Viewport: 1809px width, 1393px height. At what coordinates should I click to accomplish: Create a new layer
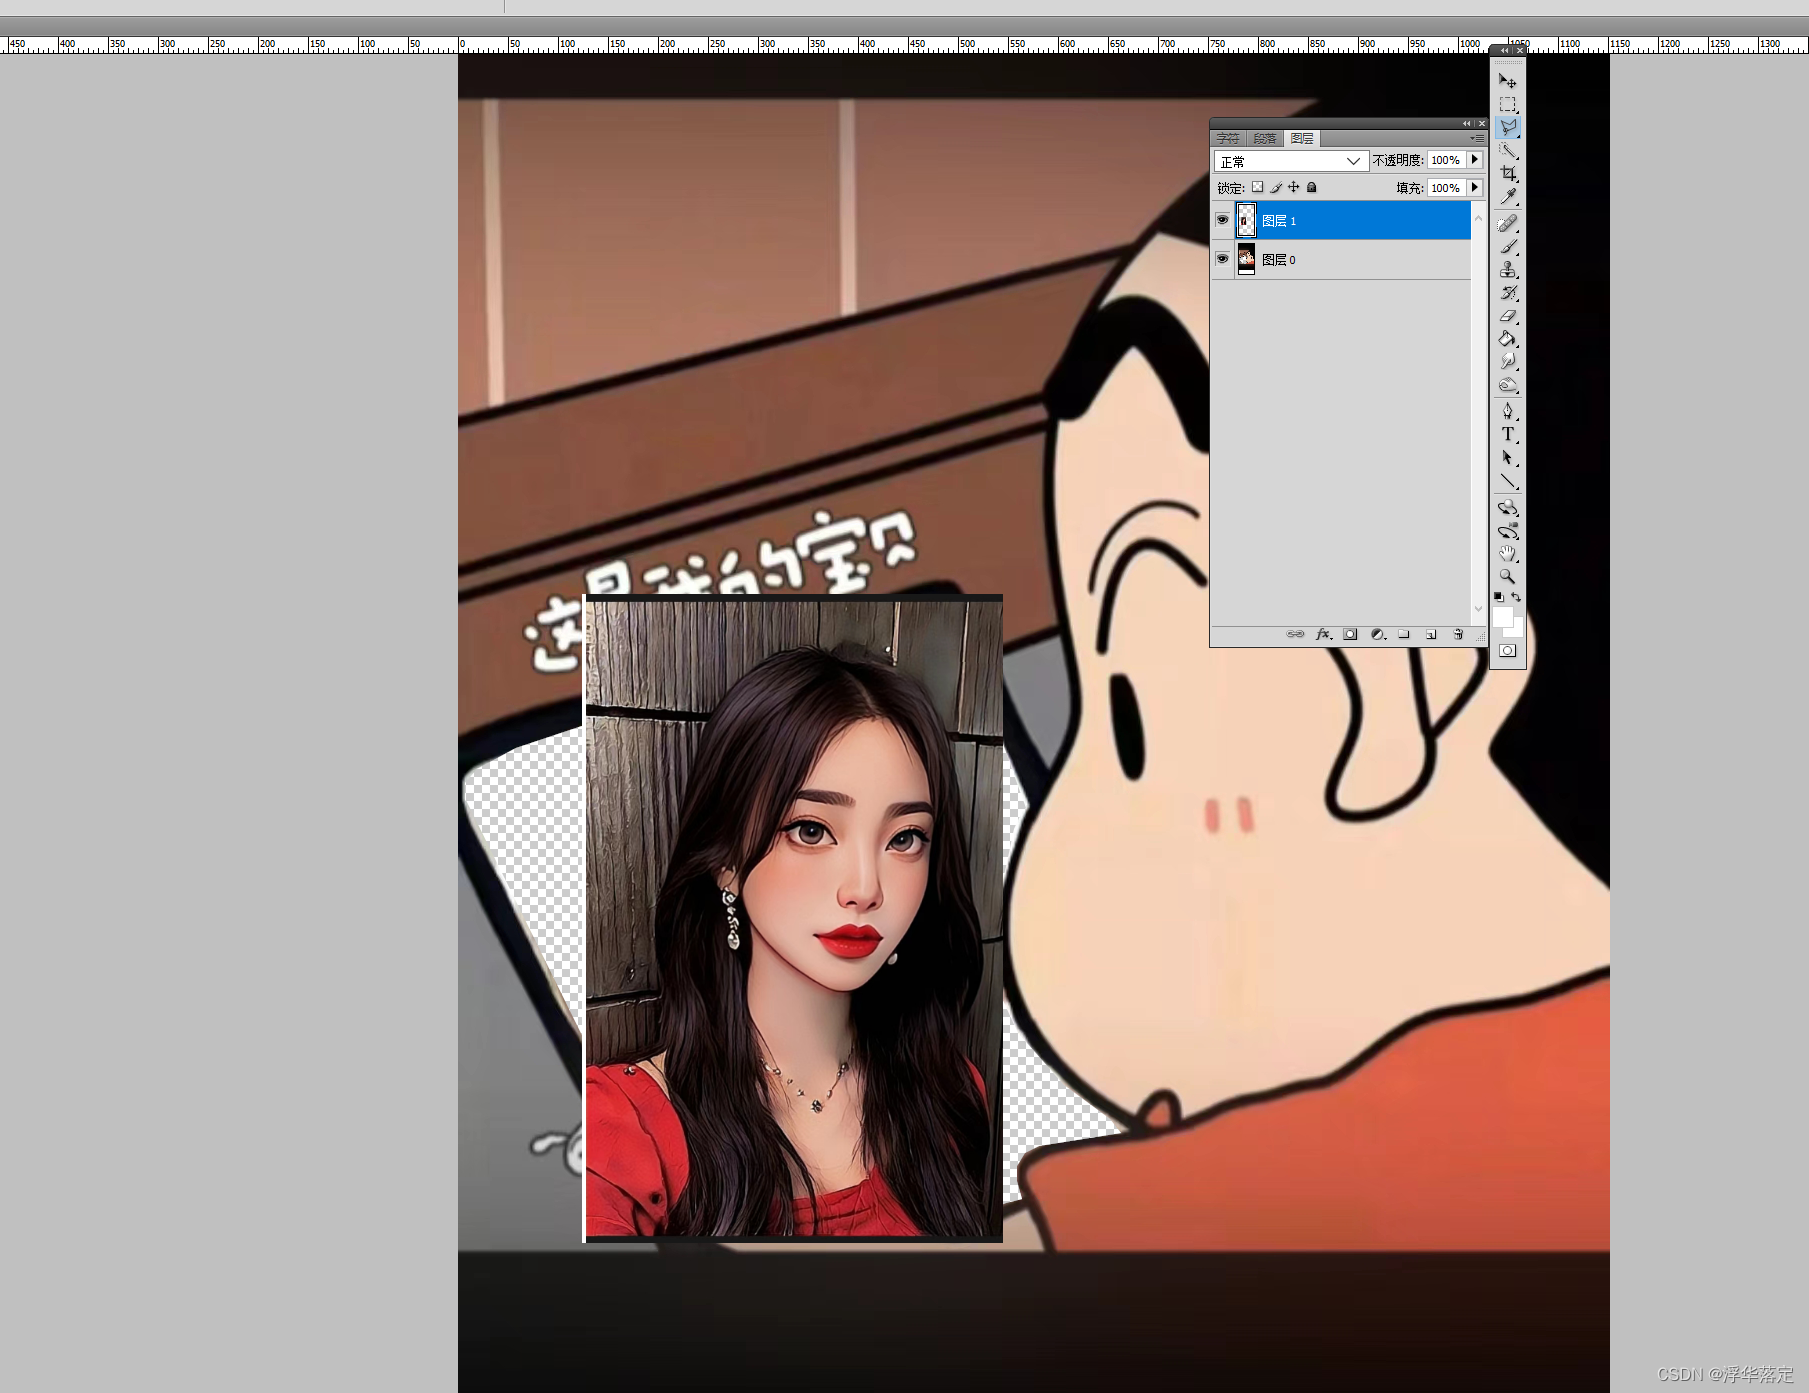coord(1431,634)
